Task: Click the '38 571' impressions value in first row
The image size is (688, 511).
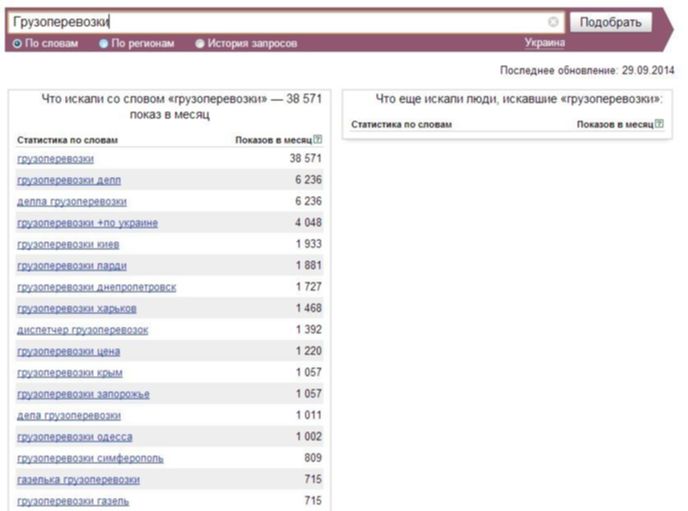Action: pos(305,158)
